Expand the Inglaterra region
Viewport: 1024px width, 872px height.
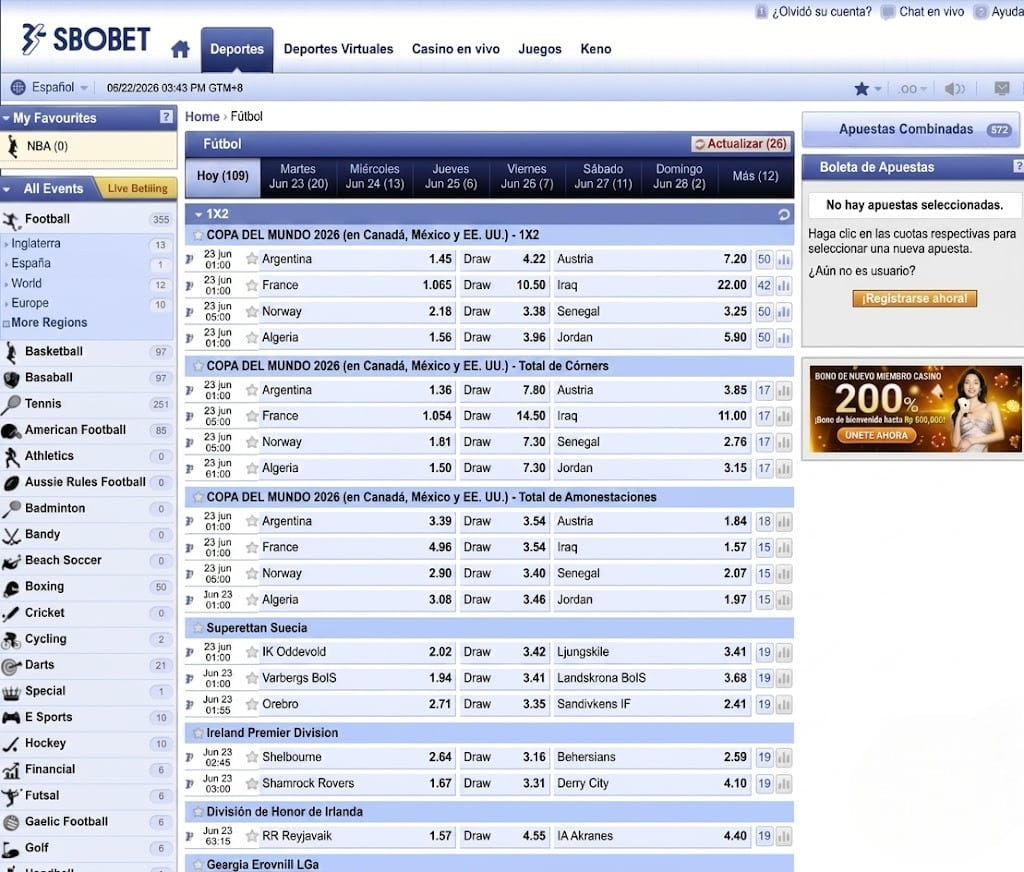tap(36, 244)
